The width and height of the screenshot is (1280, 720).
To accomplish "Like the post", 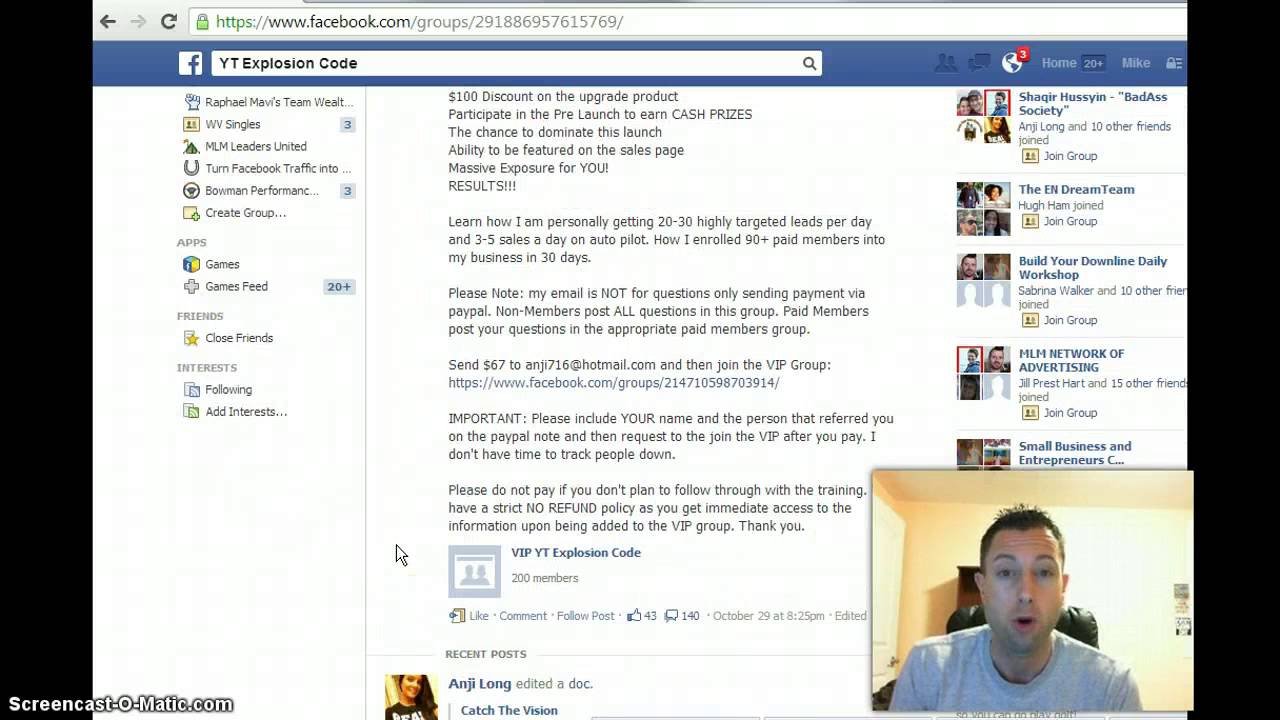I will point(479,616).
